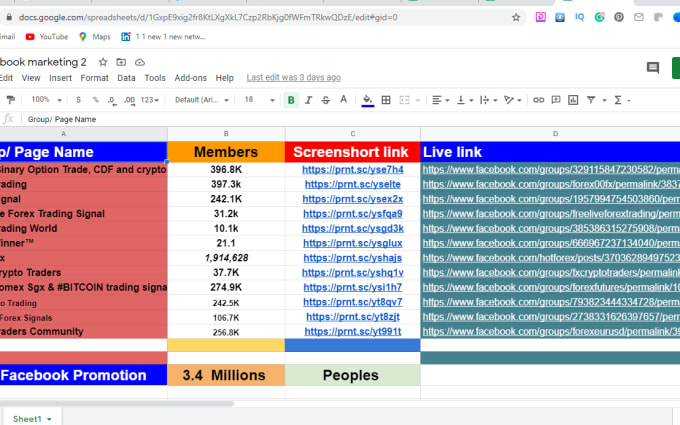Star the document title
Image resolution: width=680 pixels, height=425 pixels.
coord(103,62)
